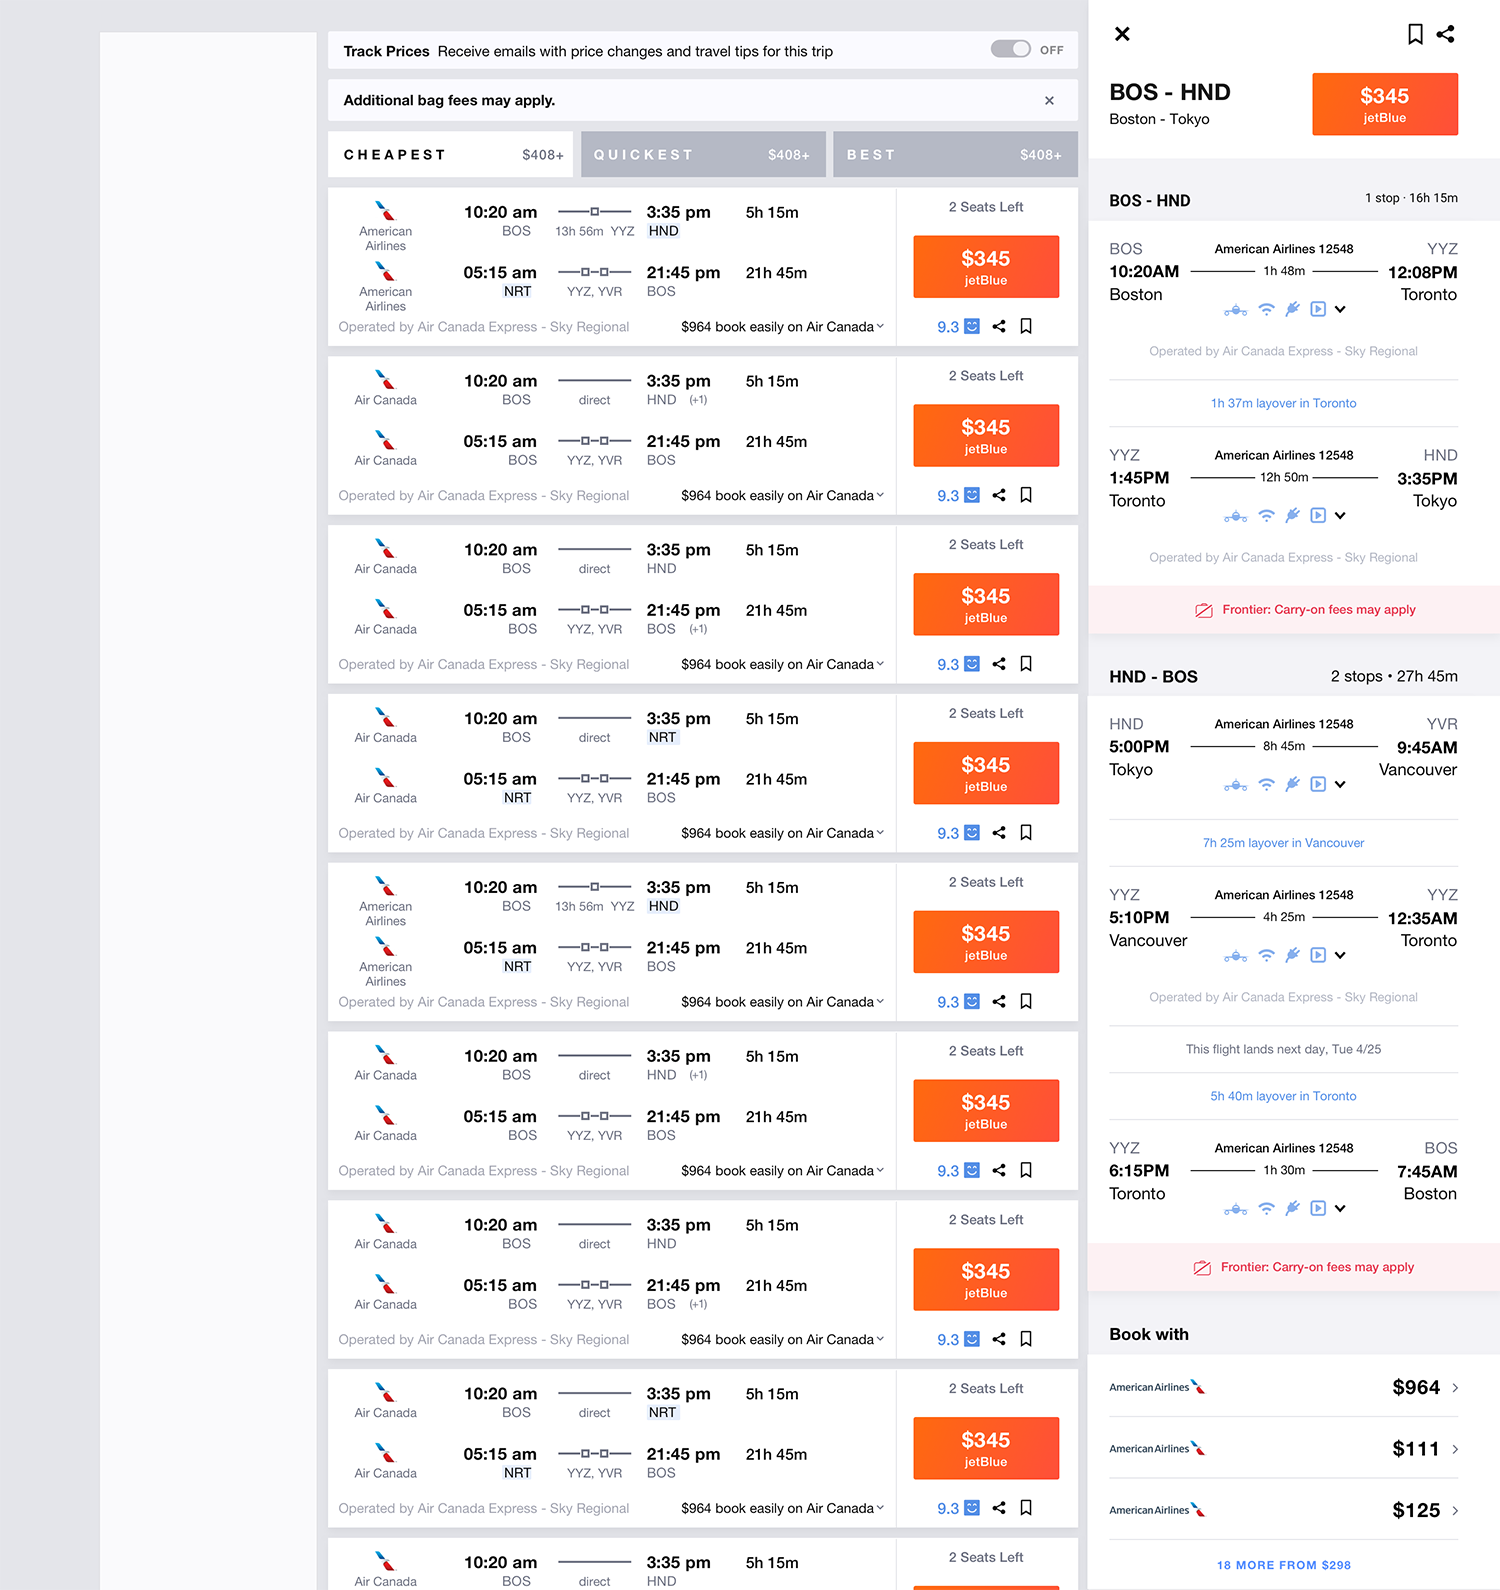Select the Best sorting tab
The image size is (1500, 1590).
(x=955, y=154)
